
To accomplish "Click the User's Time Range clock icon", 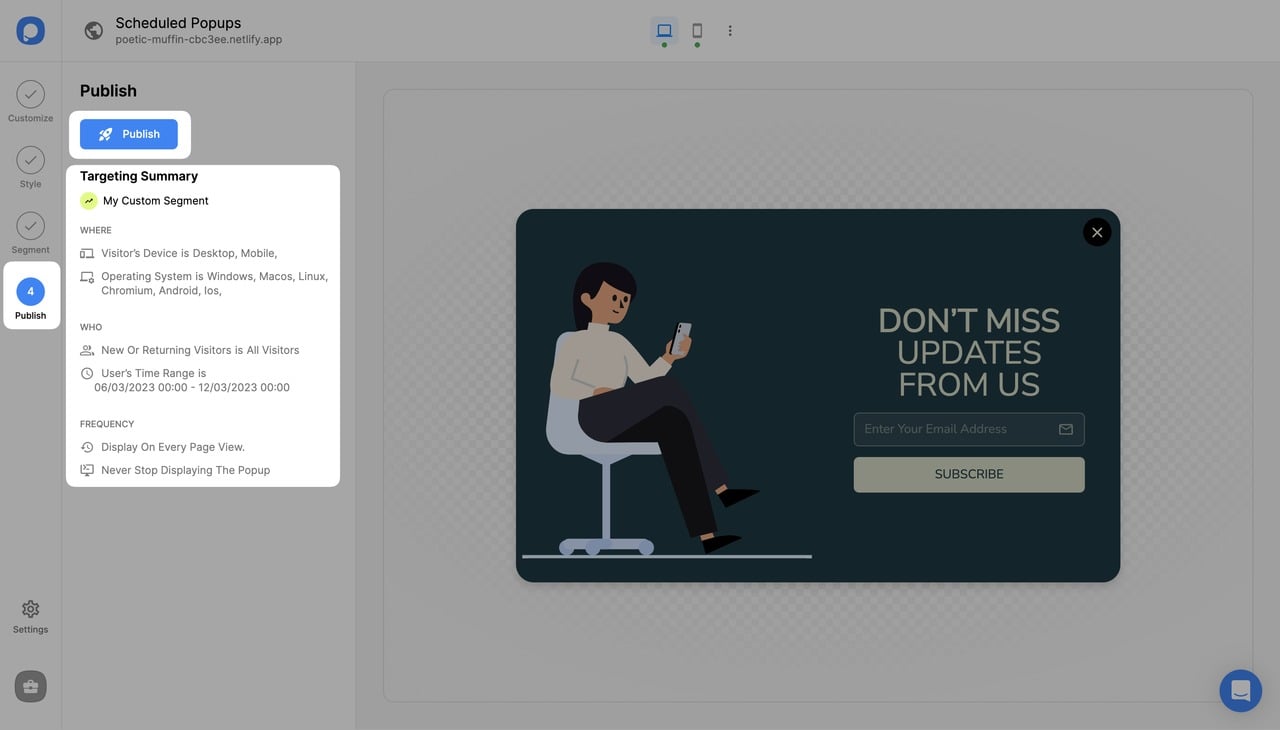I will point(87,373).
